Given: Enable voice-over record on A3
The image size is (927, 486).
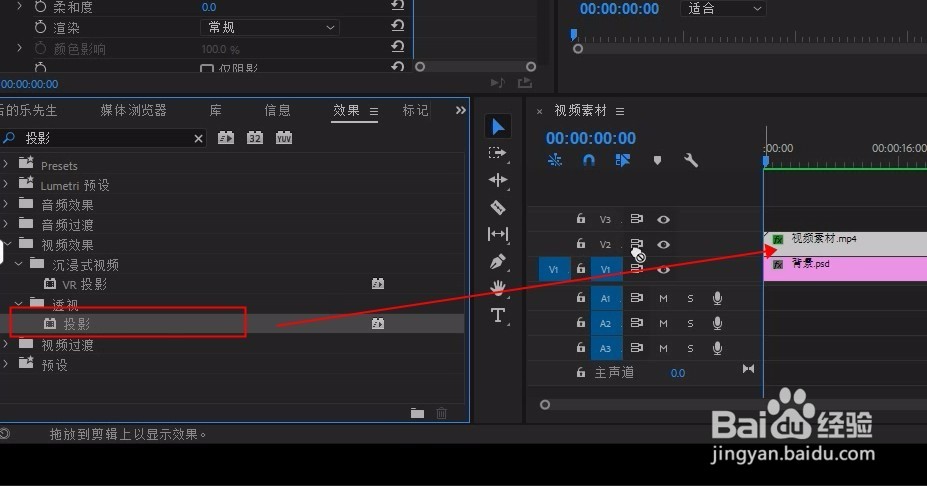Looking at the screenshot, I should point(717,348).
